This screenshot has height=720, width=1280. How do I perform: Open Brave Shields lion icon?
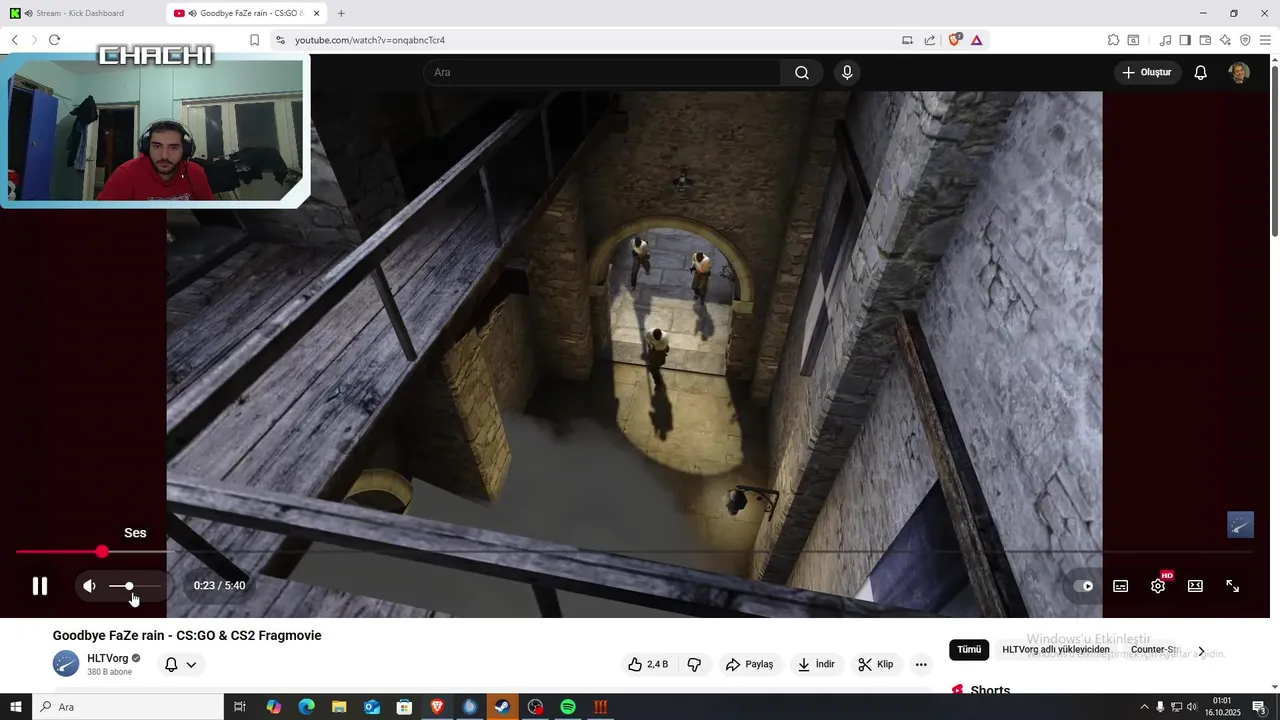click(x=954, y=40)
